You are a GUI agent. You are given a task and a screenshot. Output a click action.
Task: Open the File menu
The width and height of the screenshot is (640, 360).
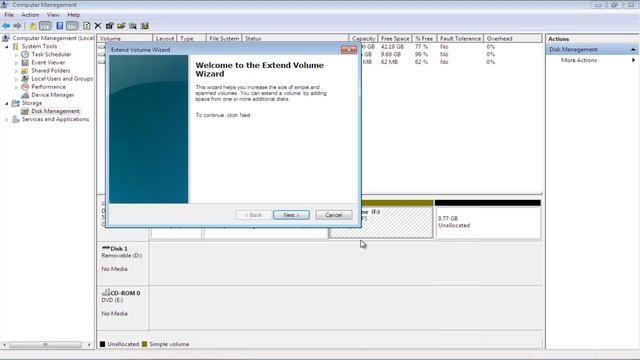click(x=9, y=15)
